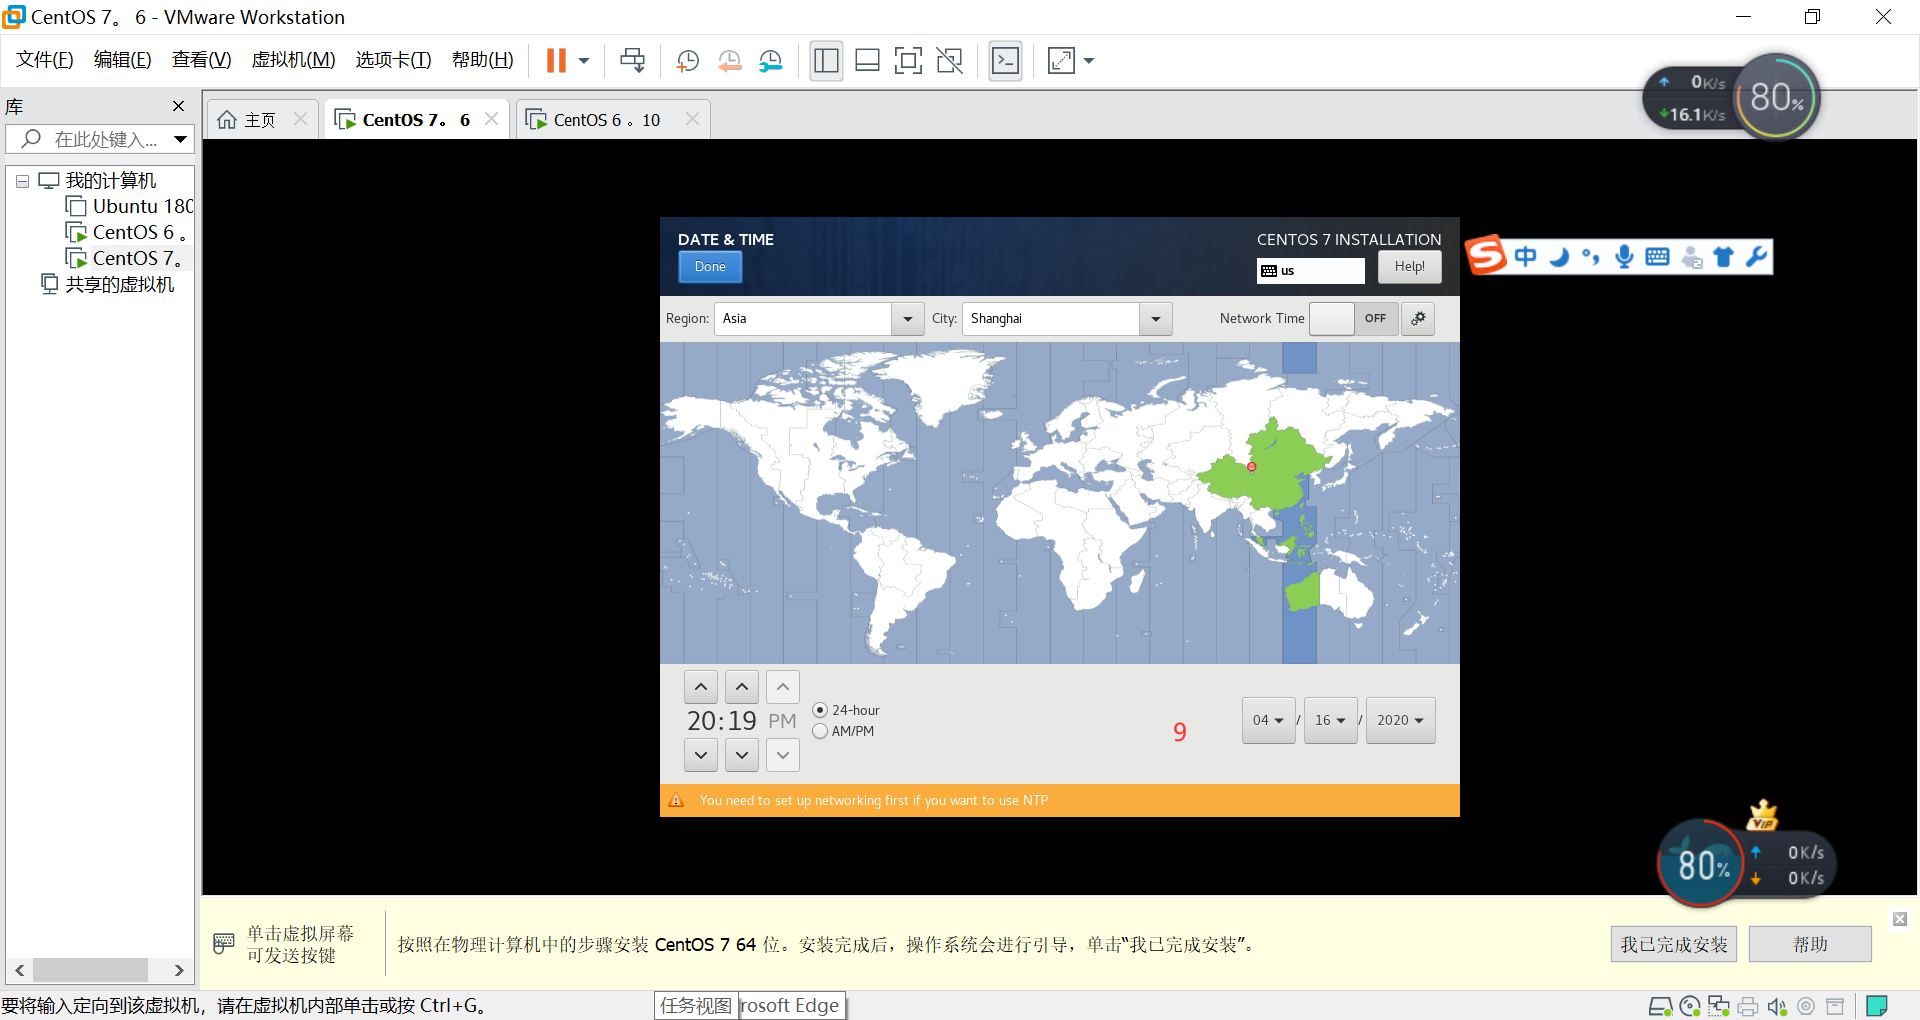Open Sogou skin shop via shirt icon
This screenshot has width=1920, height=1020.
[1723, 257]
